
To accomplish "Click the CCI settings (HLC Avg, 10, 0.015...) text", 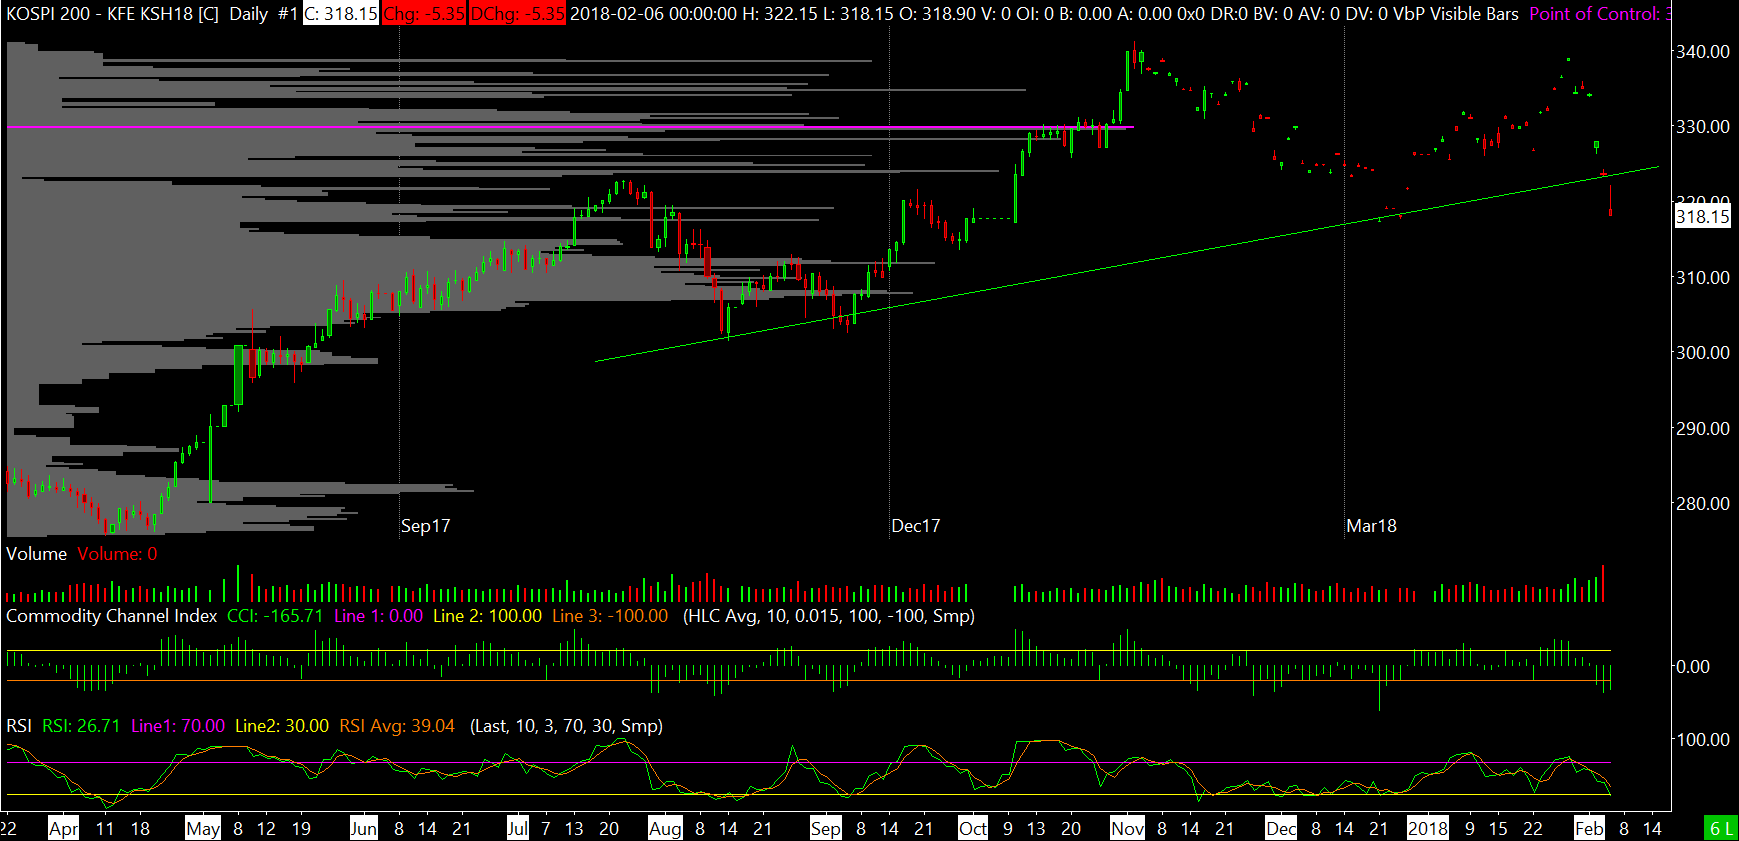I will click(829, 616).
